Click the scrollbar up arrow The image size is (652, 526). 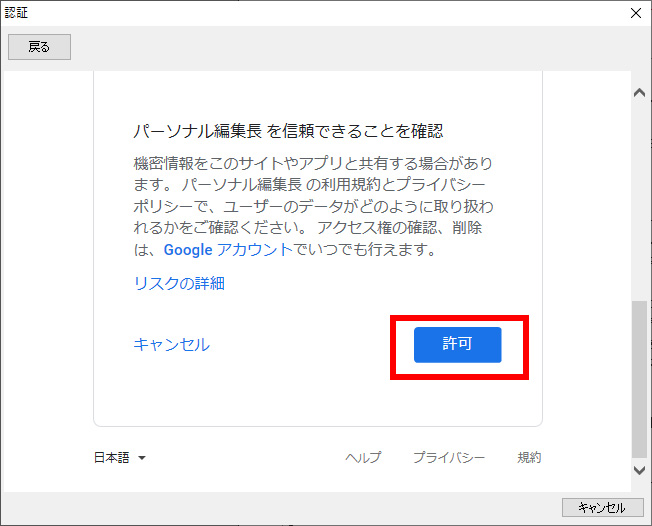click(639, 93)
